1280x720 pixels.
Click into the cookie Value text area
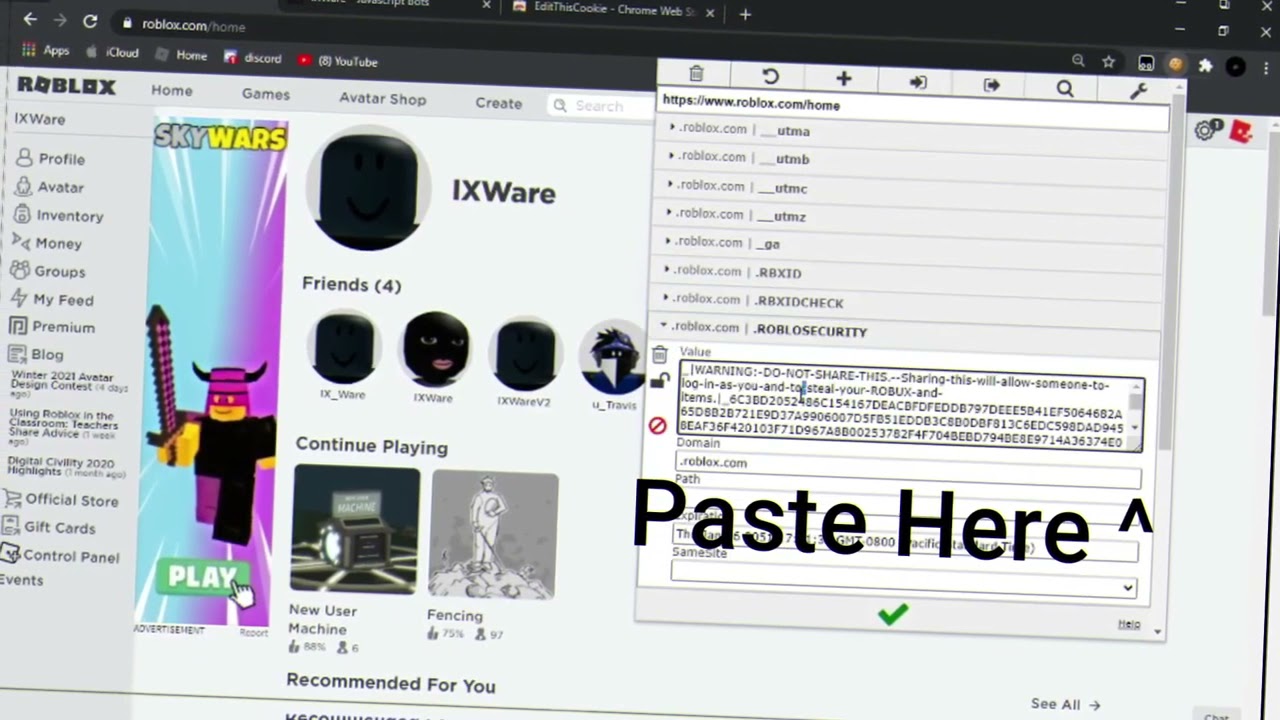(902, 408)
